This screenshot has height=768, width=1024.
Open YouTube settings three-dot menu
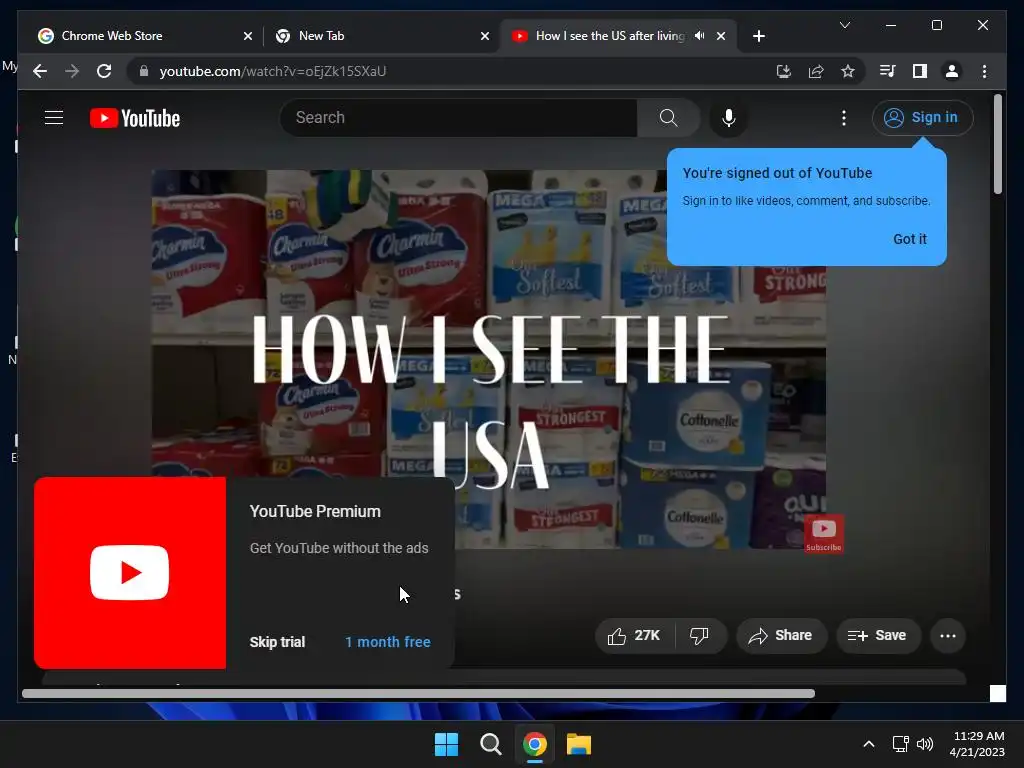click(x=844, y=118)
